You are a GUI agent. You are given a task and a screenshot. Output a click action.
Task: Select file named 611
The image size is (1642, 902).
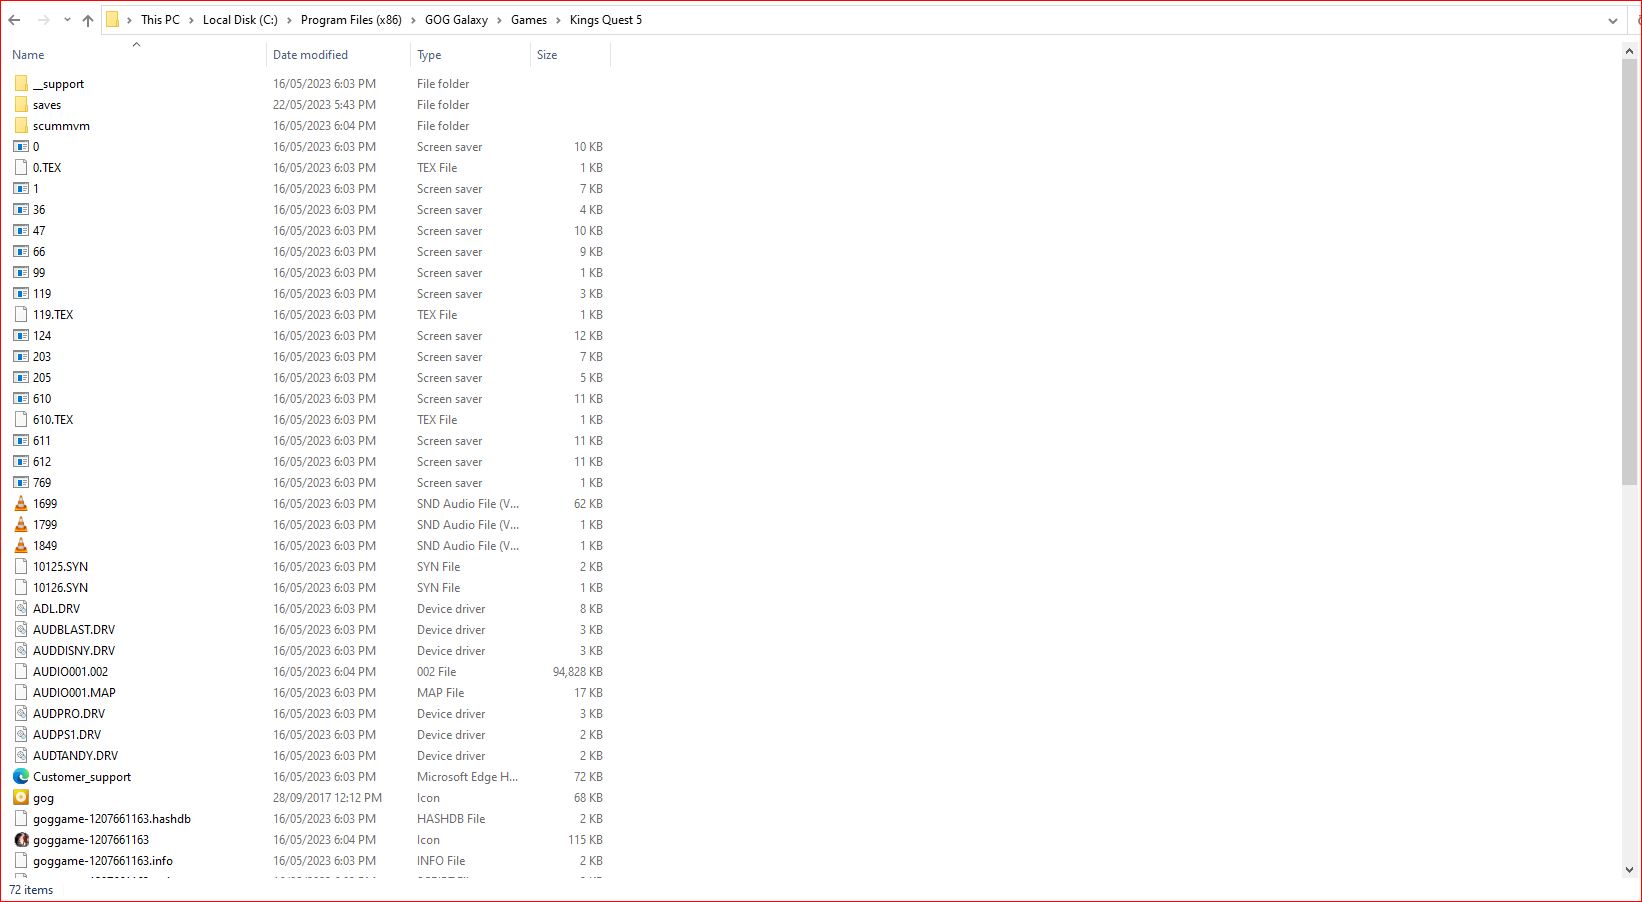[42, 441]
